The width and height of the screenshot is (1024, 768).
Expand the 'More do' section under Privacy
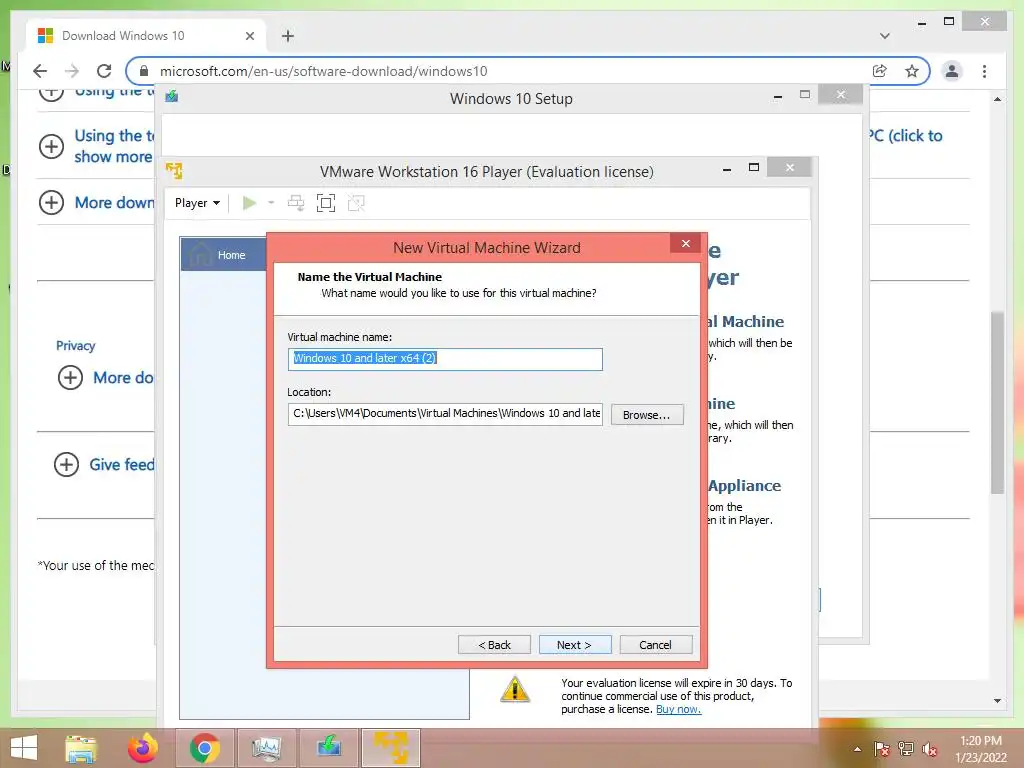(x=71, y=377)
